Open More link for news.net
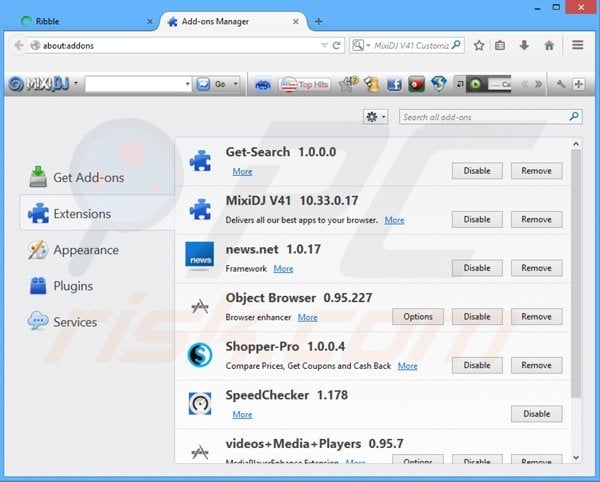The height and width of the screenshot is (482, 600). 283,269
